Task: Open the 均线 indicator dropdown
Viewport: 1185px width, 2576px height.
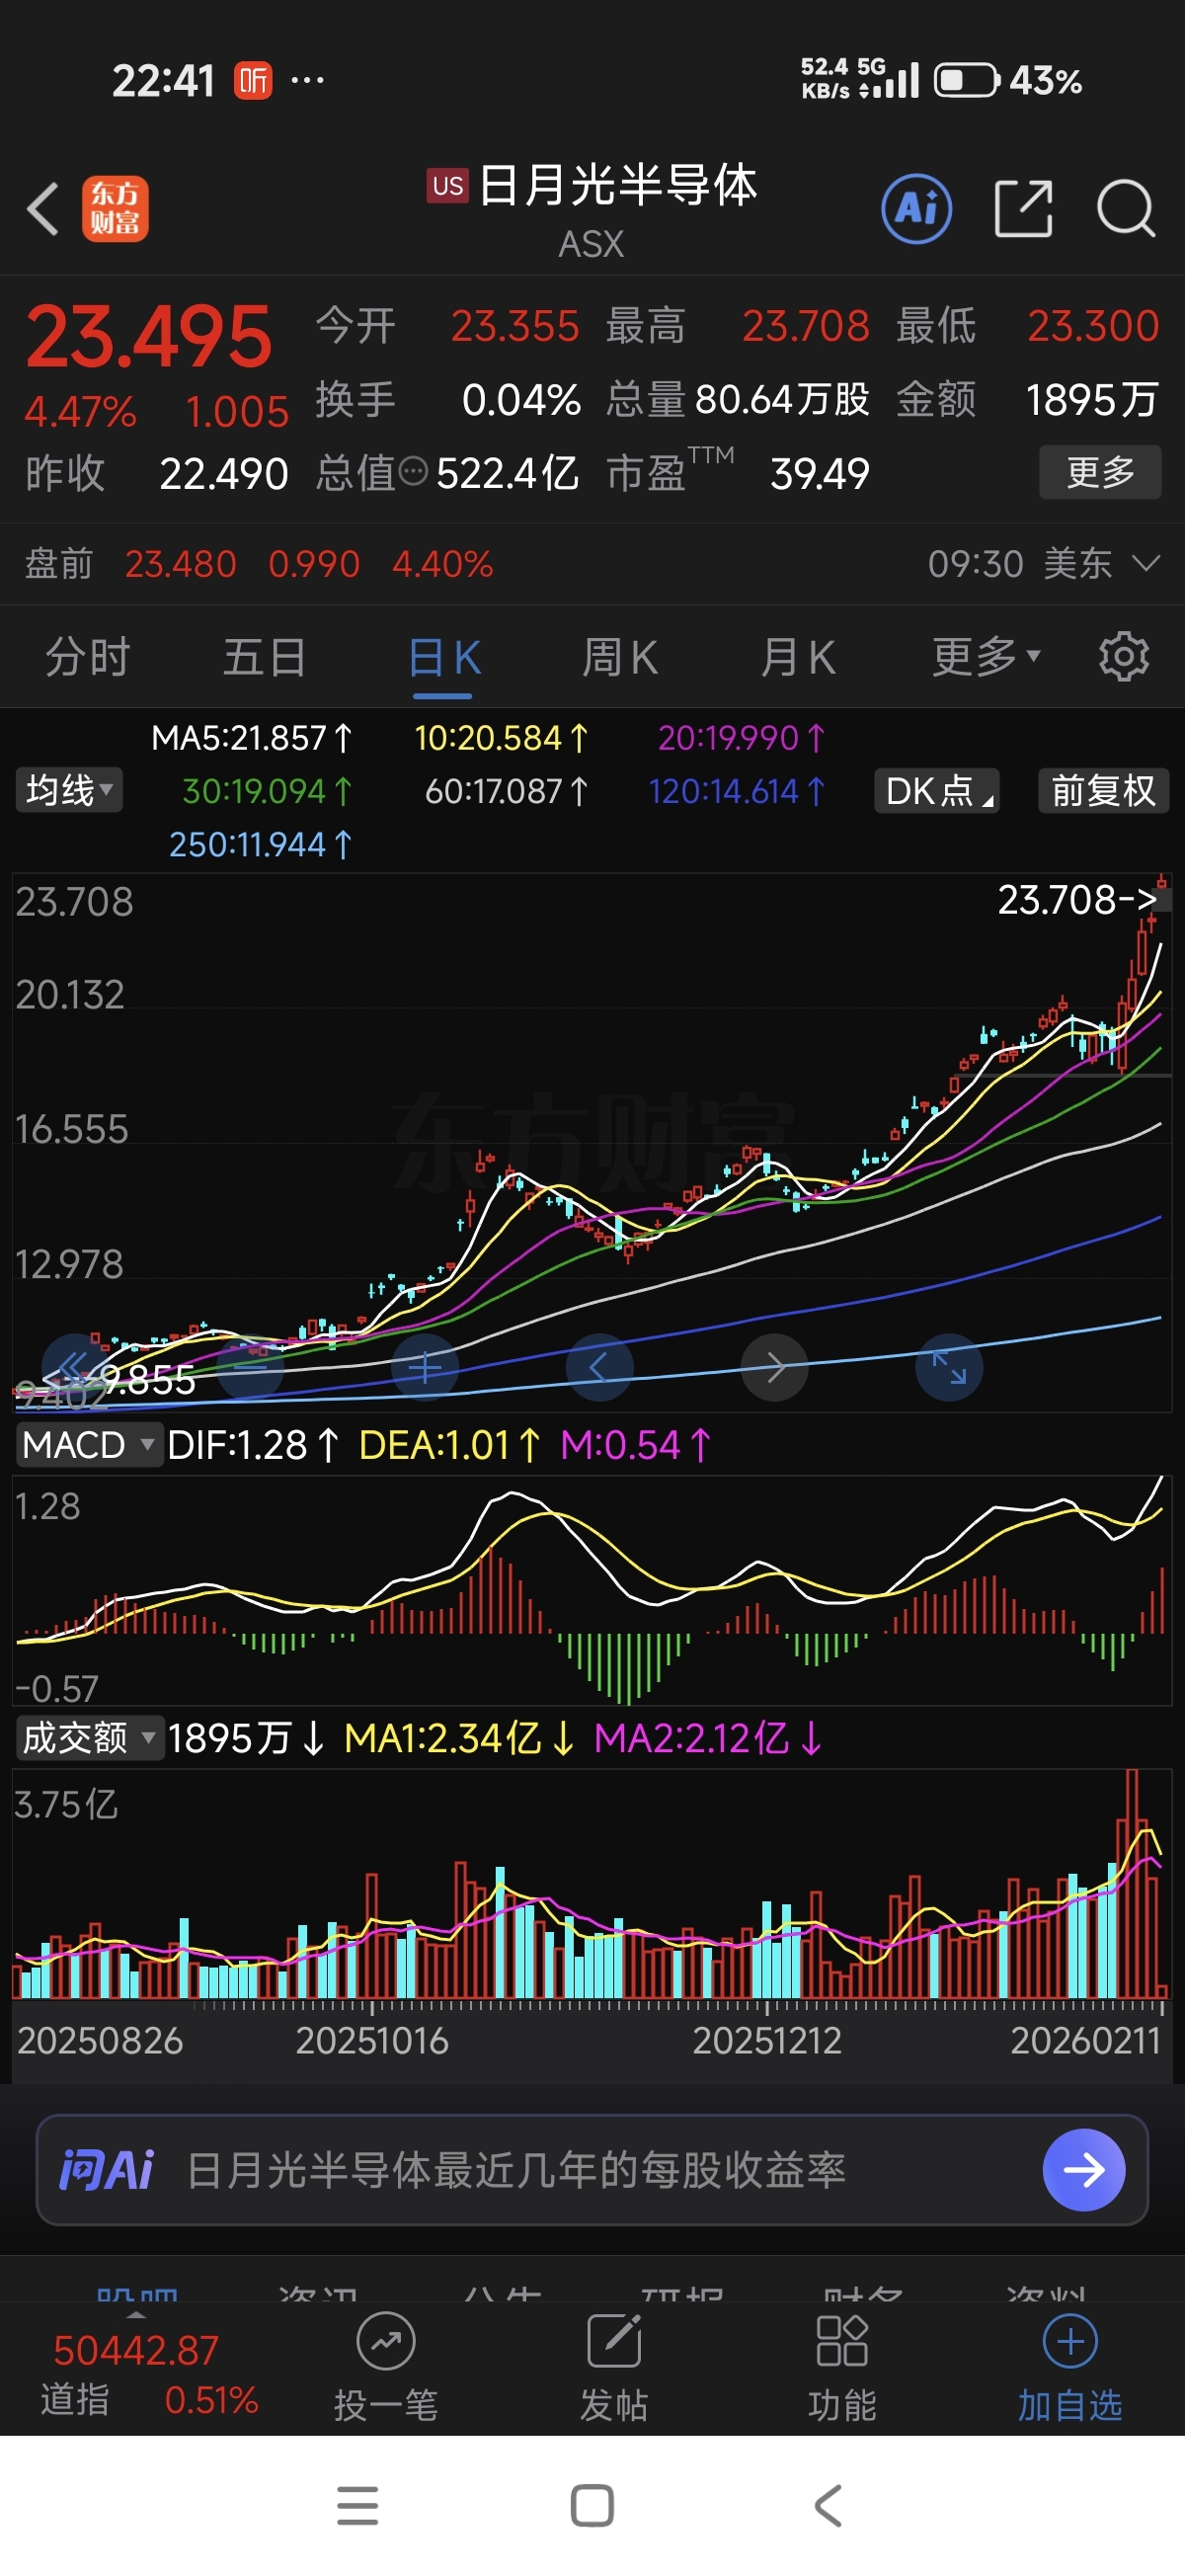Action: pos(69,790)
